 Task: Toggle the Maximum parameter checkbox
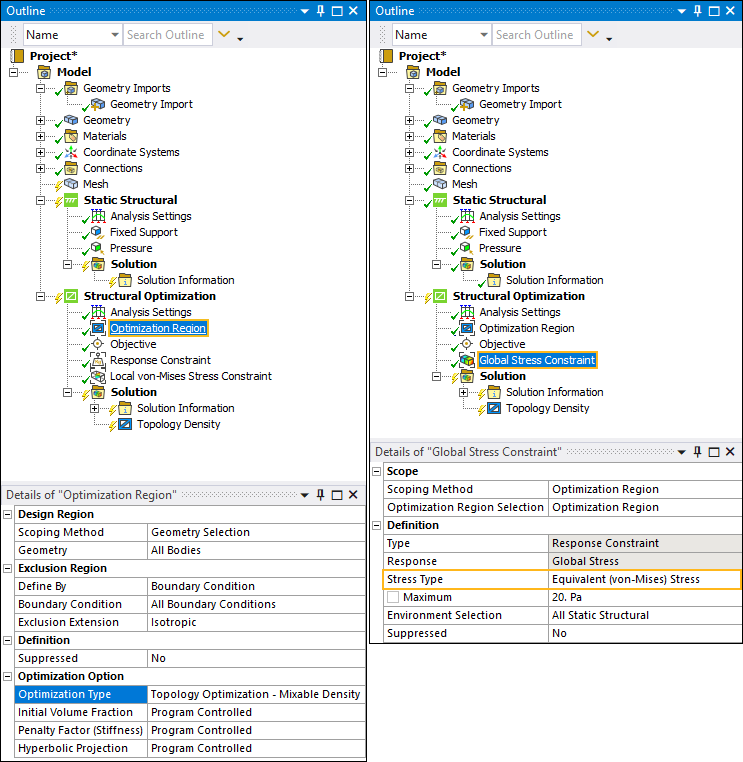click(394, 598)
